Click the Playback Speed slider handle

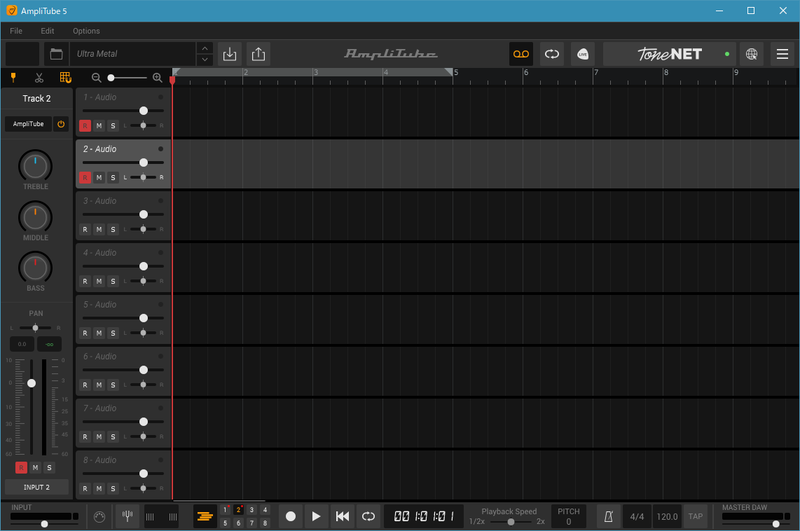coord(511,522)
